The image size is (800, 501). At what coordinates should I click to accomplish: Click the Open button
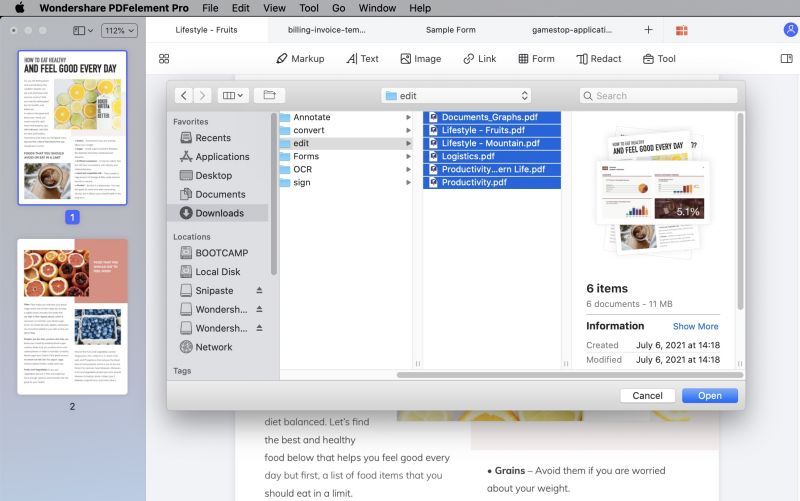710,395
